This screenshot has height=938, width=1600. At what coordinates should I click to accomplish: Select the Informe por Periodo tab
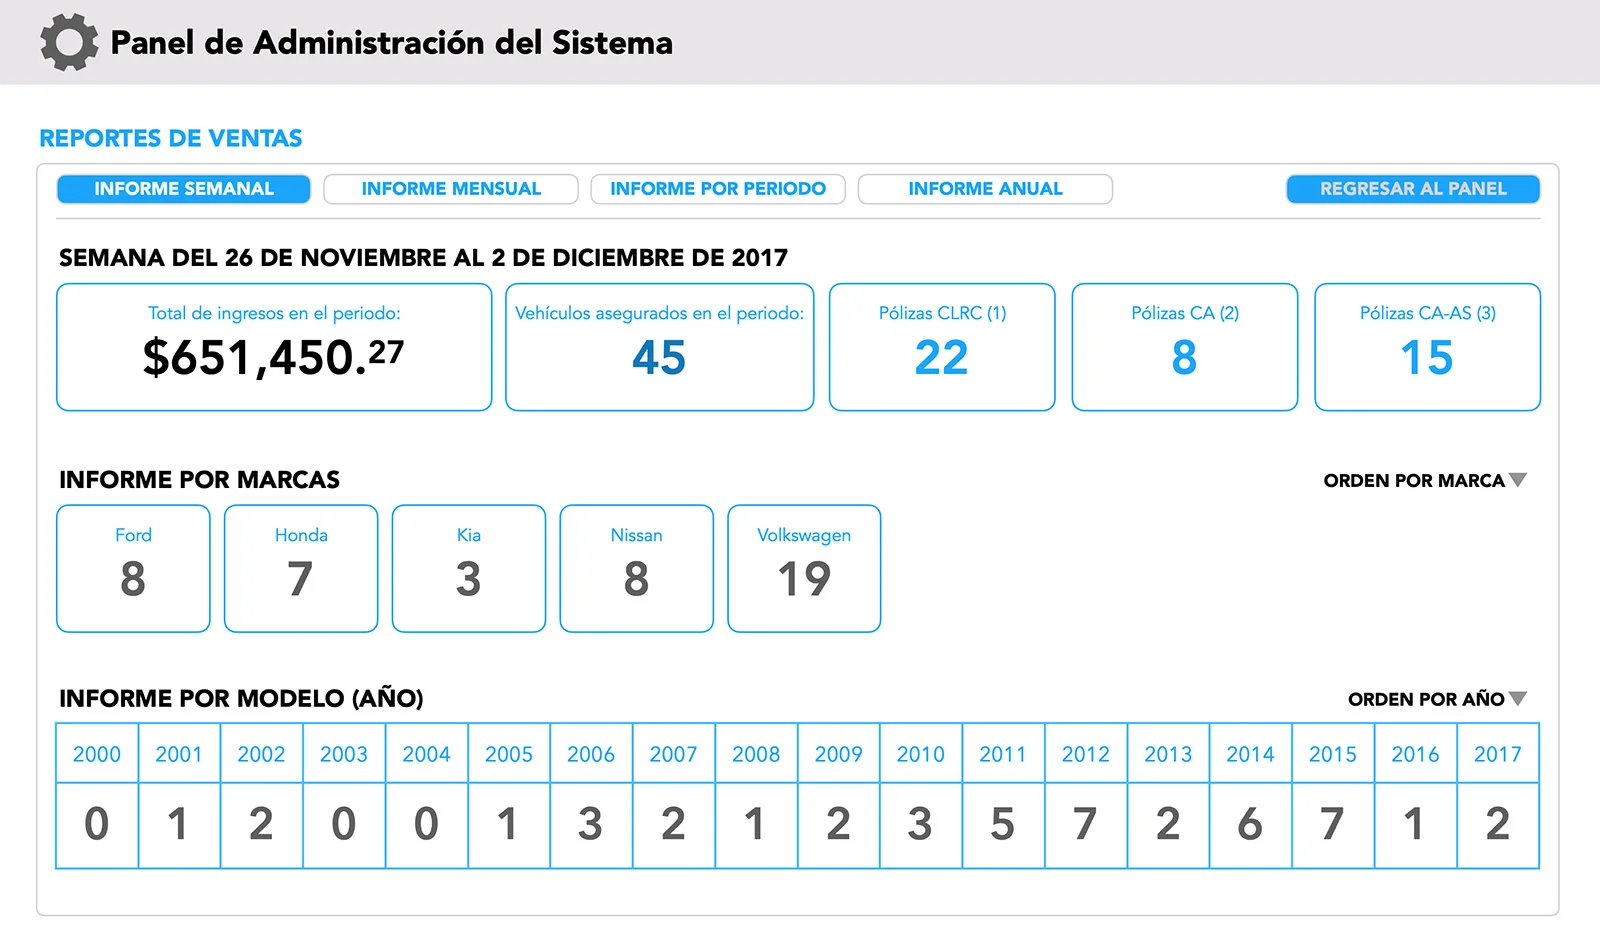point(718,189)
